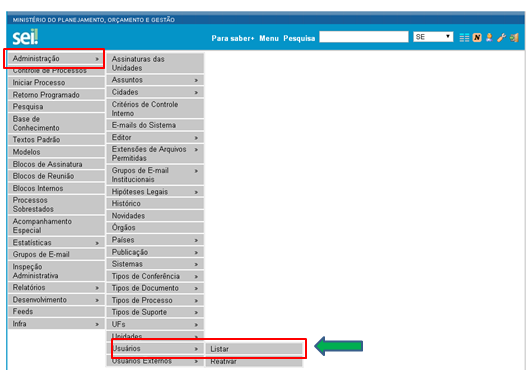The width and height of the screenshot is (528, 377).
Task: Open the SE unit dropdown
Action: point(433,37)
